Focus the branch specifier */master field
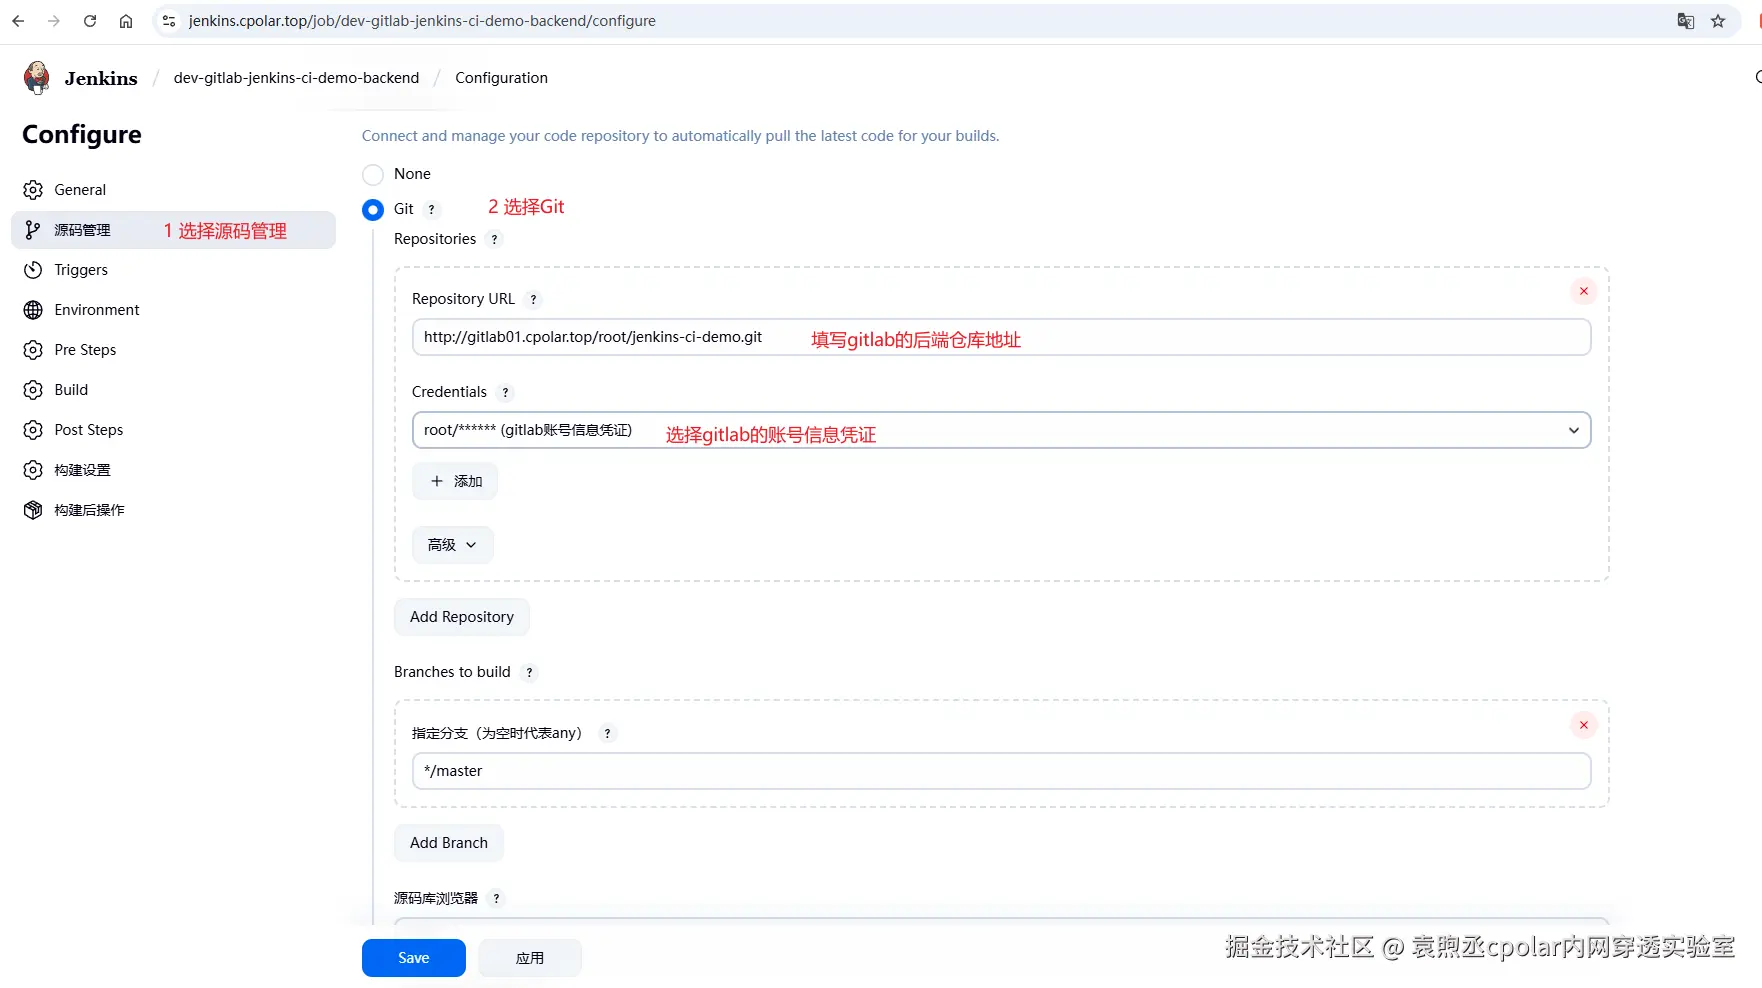This screenshot has width=1762, height=988. click(1001, 771)
